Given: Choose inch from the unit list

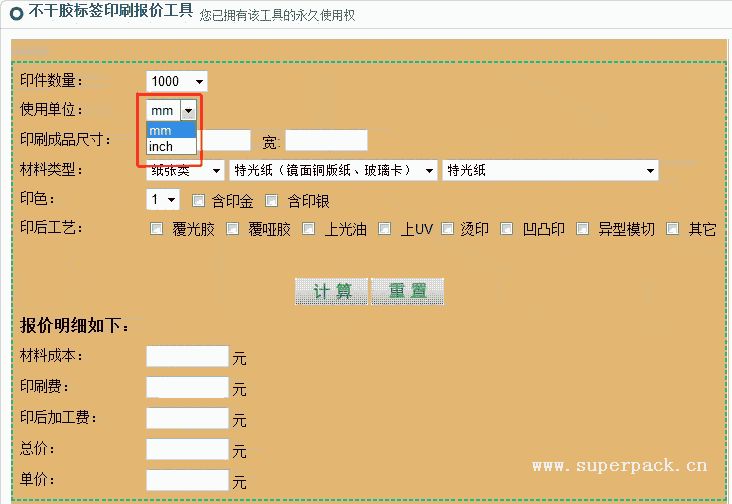Looking at the screenshot, I should (161, 147).
